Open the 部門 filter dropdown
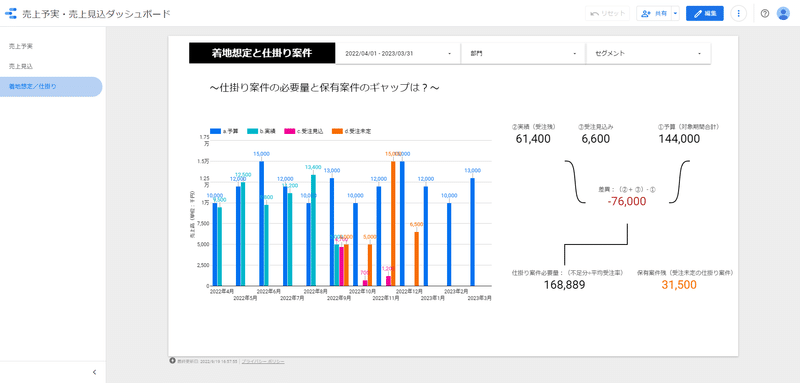The image size is (800, 383). pos(523,53)
